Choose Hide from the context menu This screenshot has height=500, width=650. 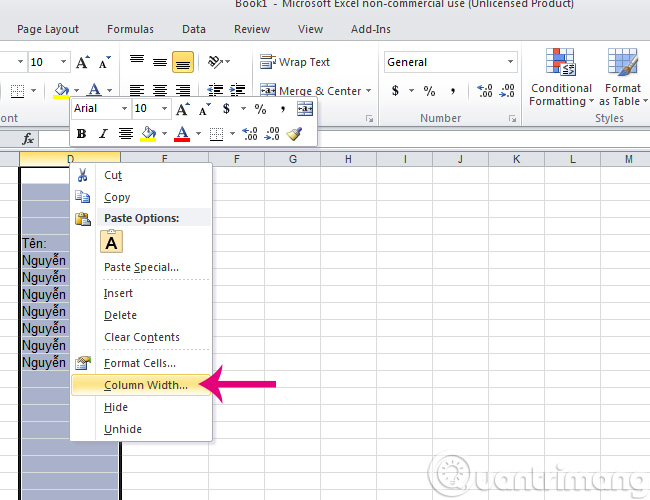pyautogui.click(x=141, y=407)
